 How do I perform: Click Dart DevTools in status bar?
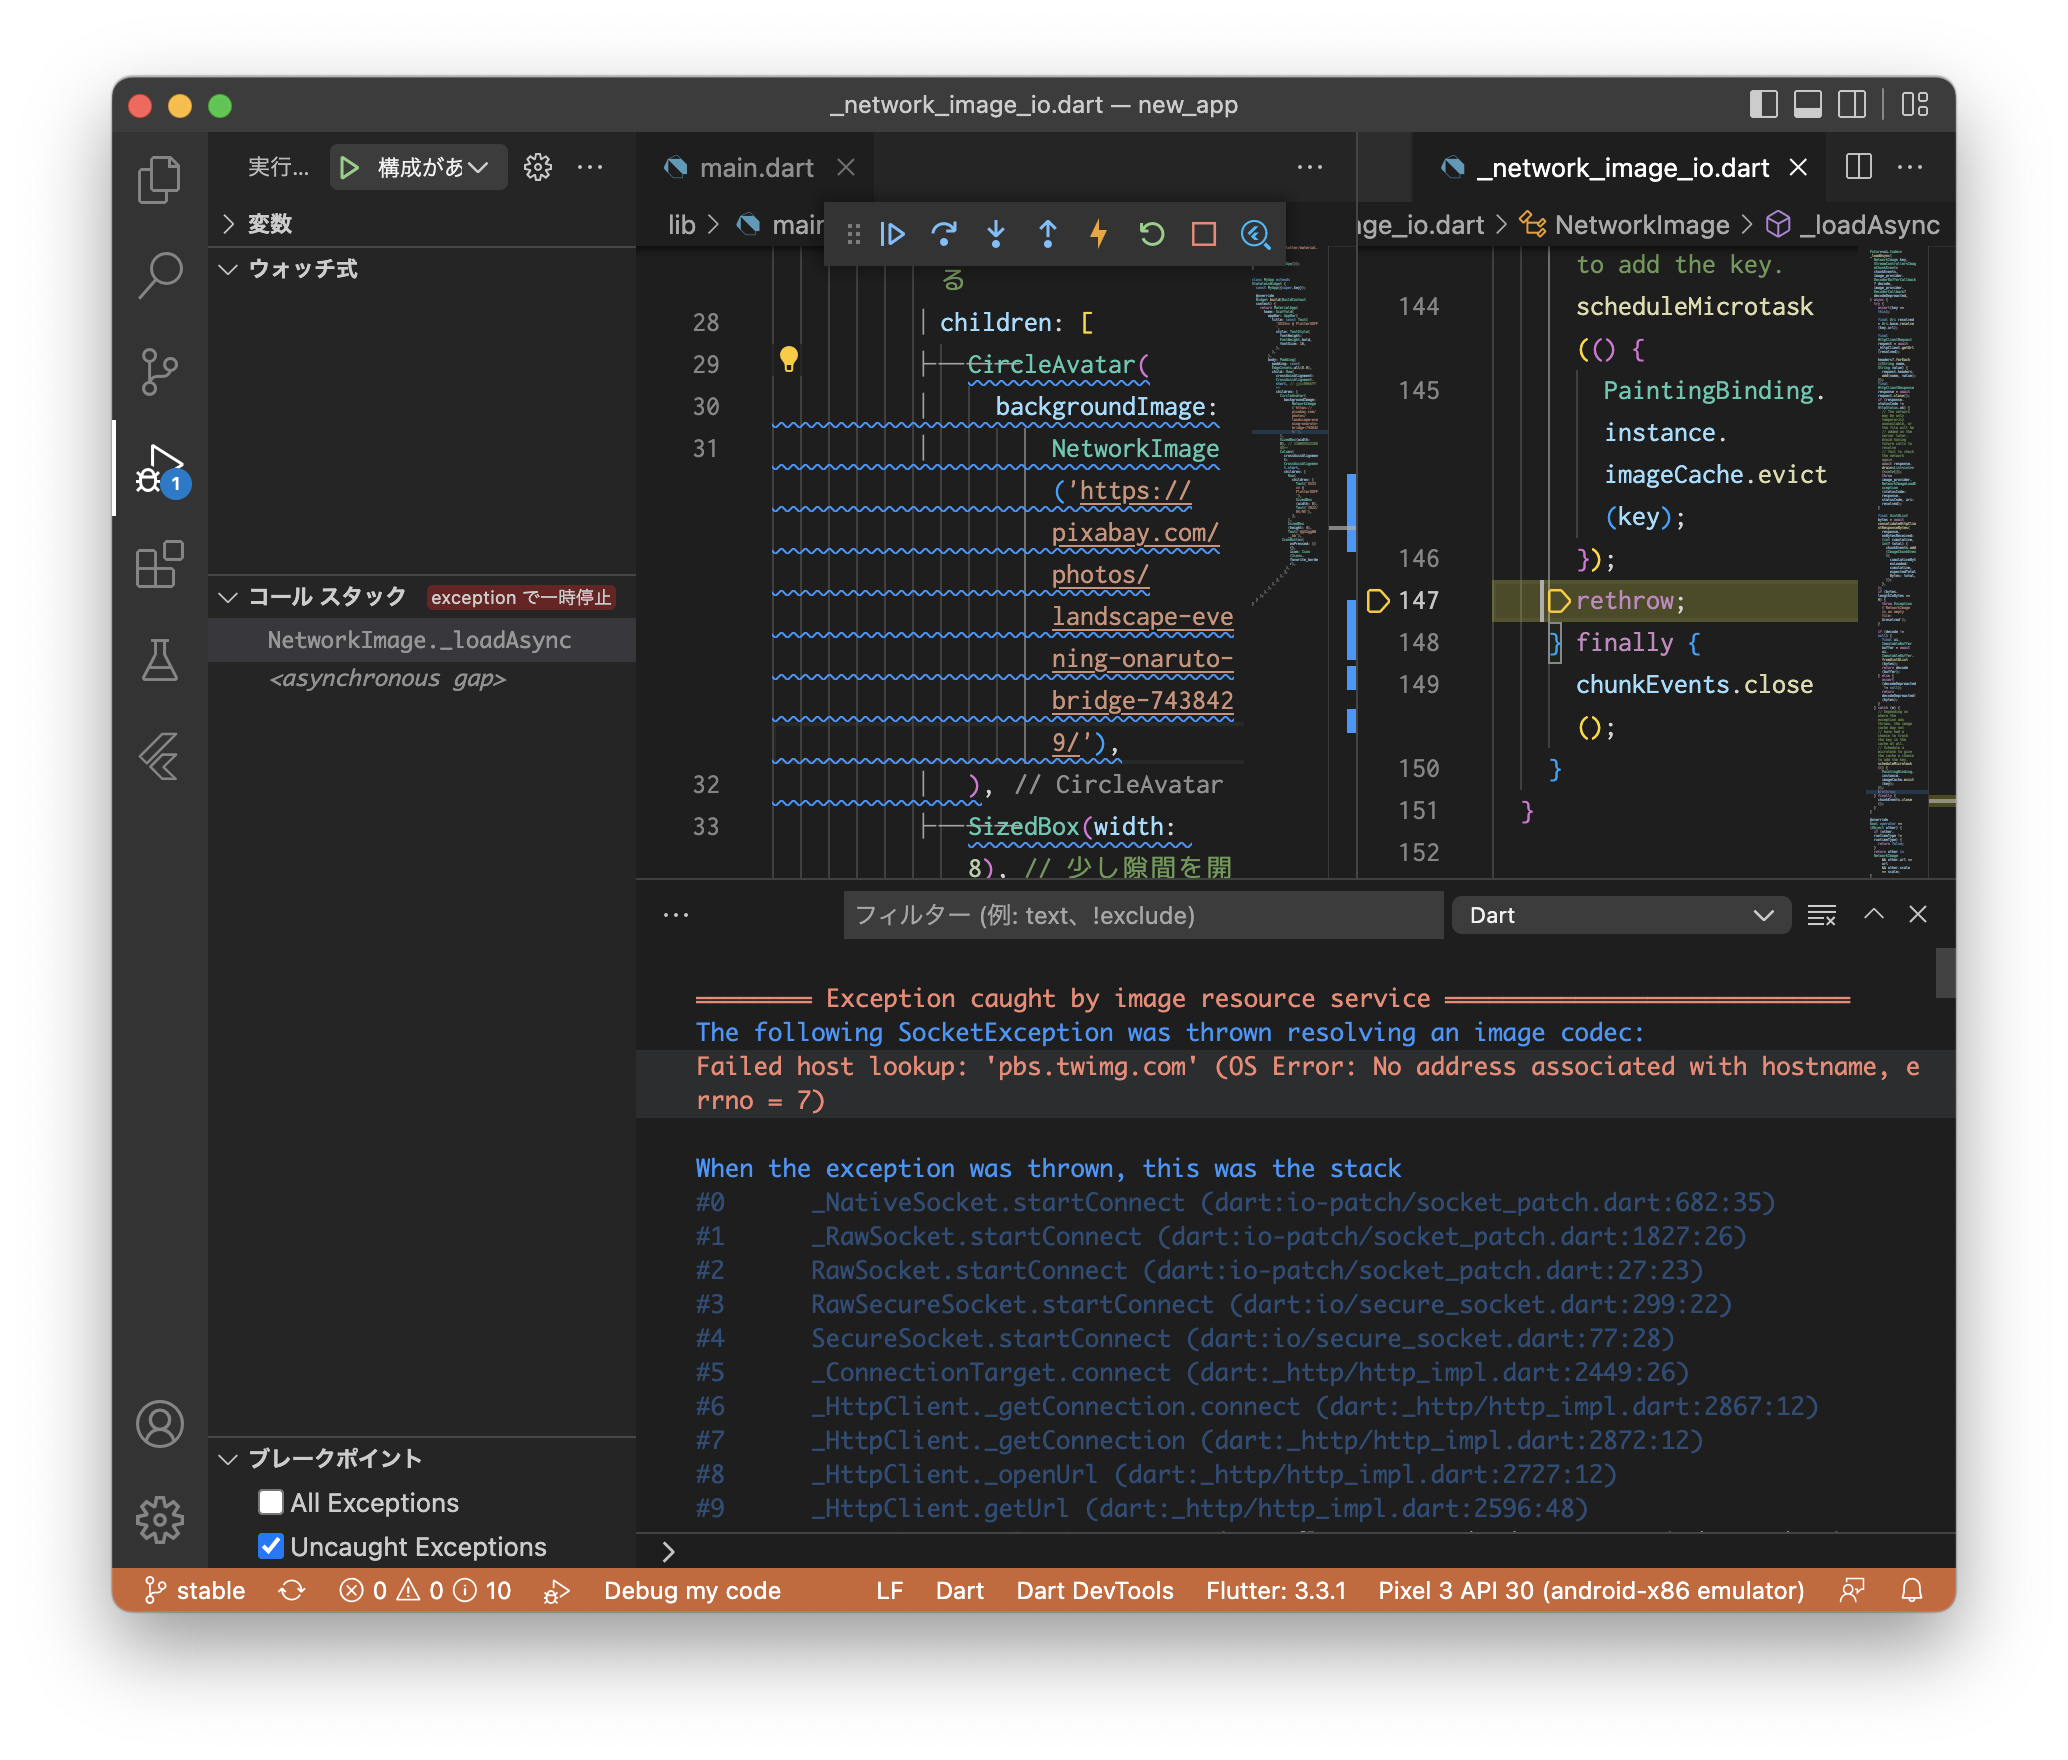coord(1094,1590)
